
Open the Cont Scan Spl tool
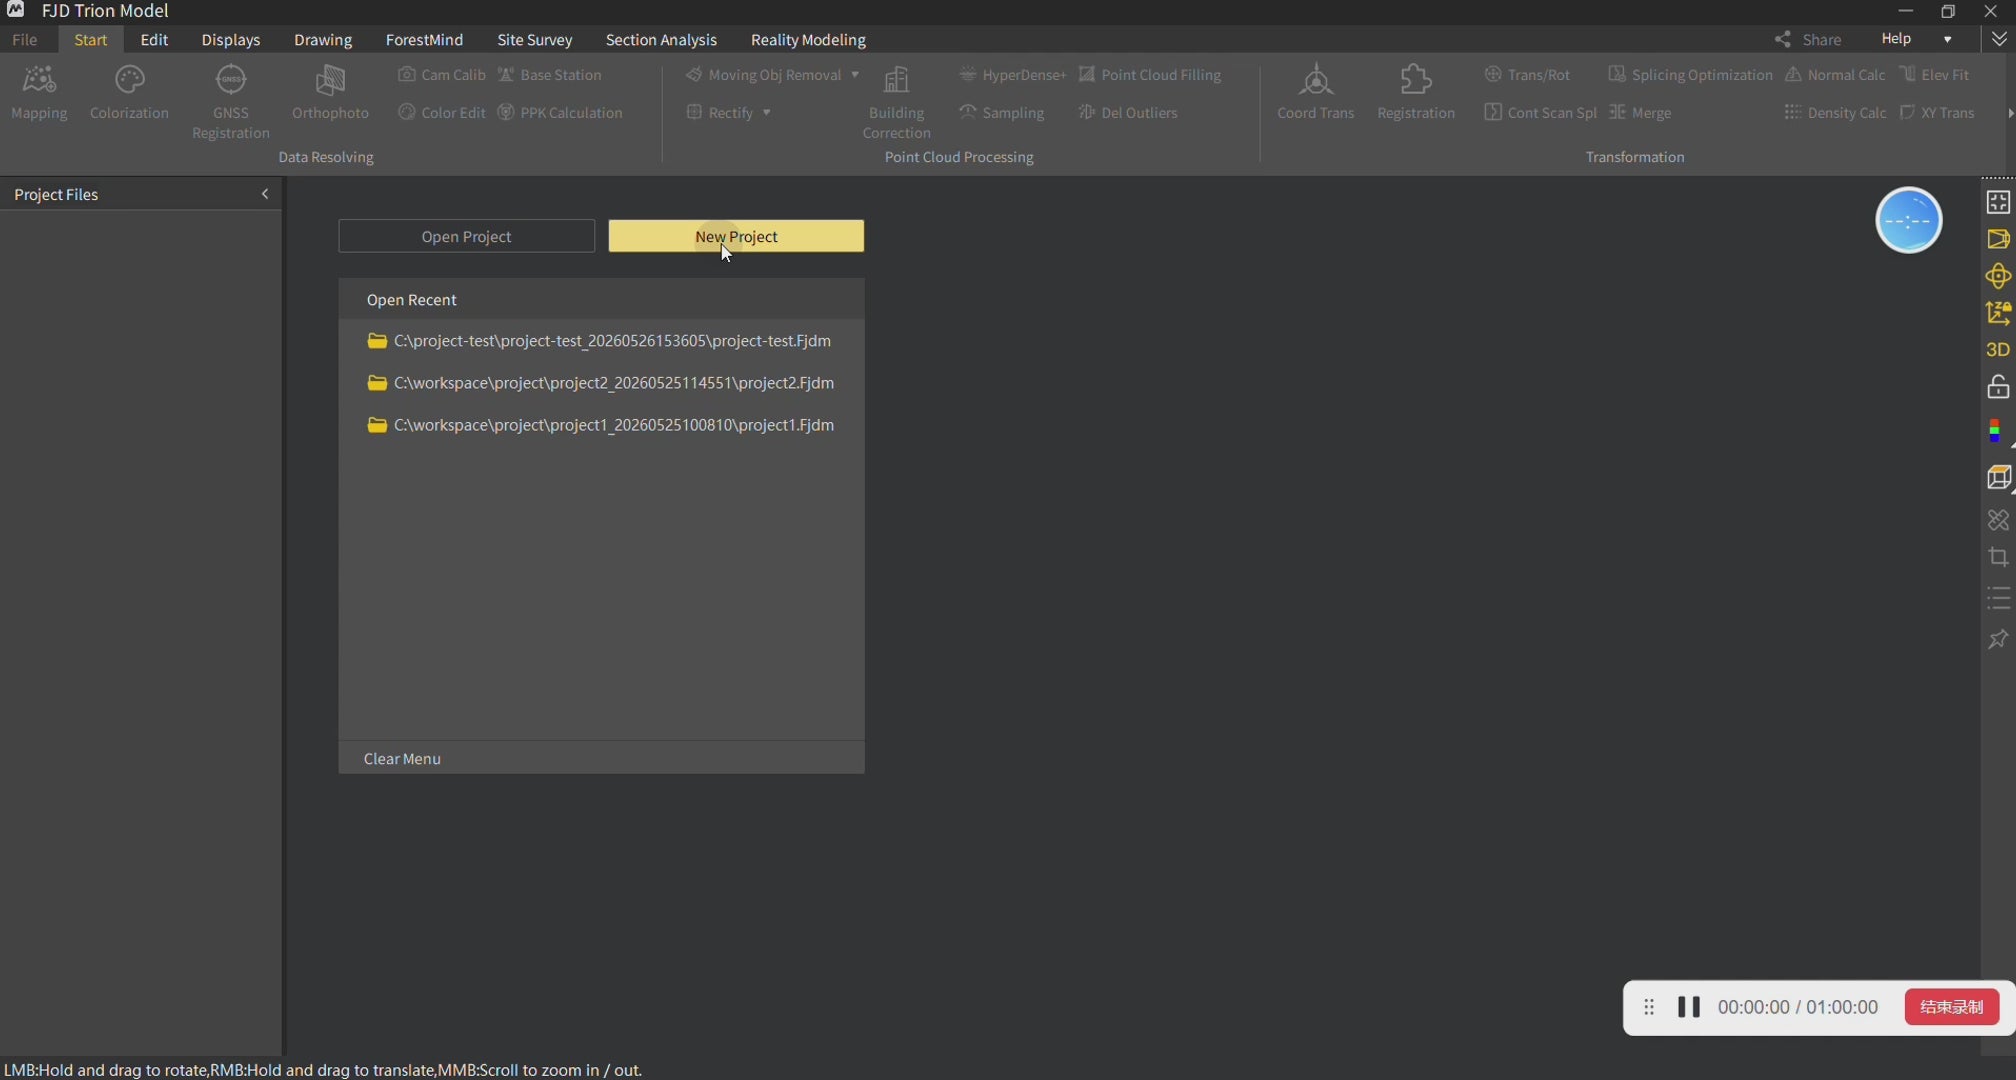[x=1540, y=113]
